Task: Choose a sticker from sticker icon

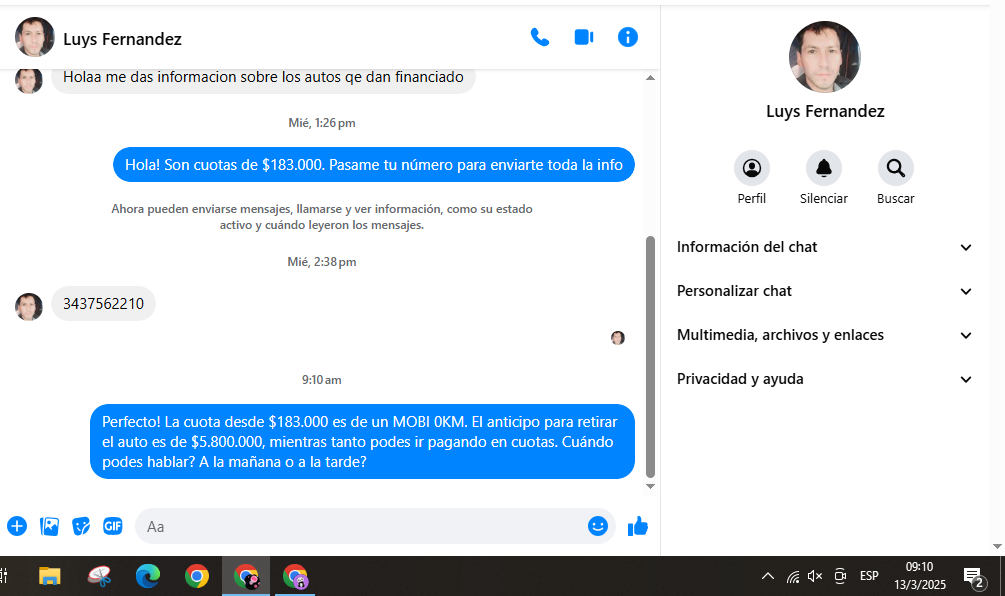Action: [81, 526]
